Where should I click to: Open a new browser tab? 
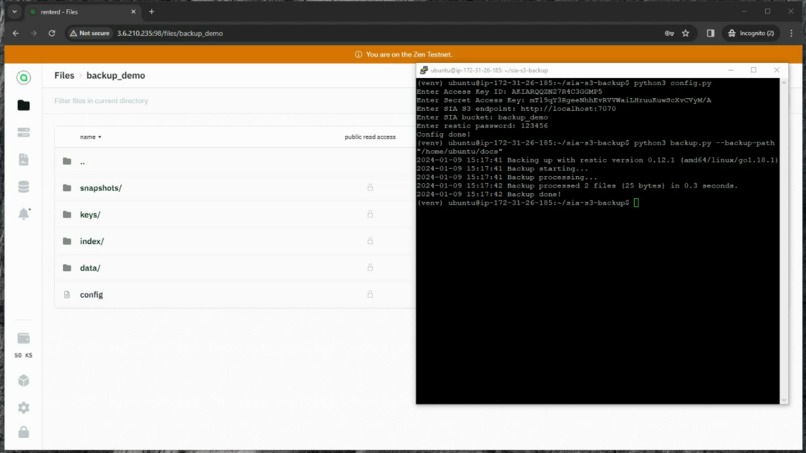[151, 12]
